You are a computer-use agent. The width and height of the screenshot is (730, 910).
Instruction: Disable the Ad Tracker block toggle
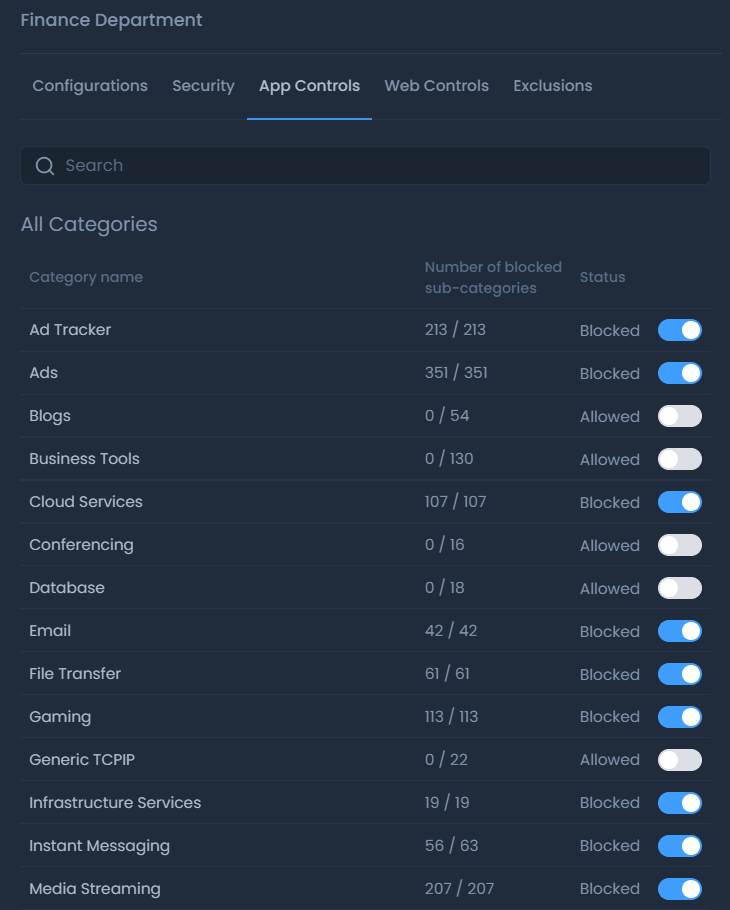point(679,330)
